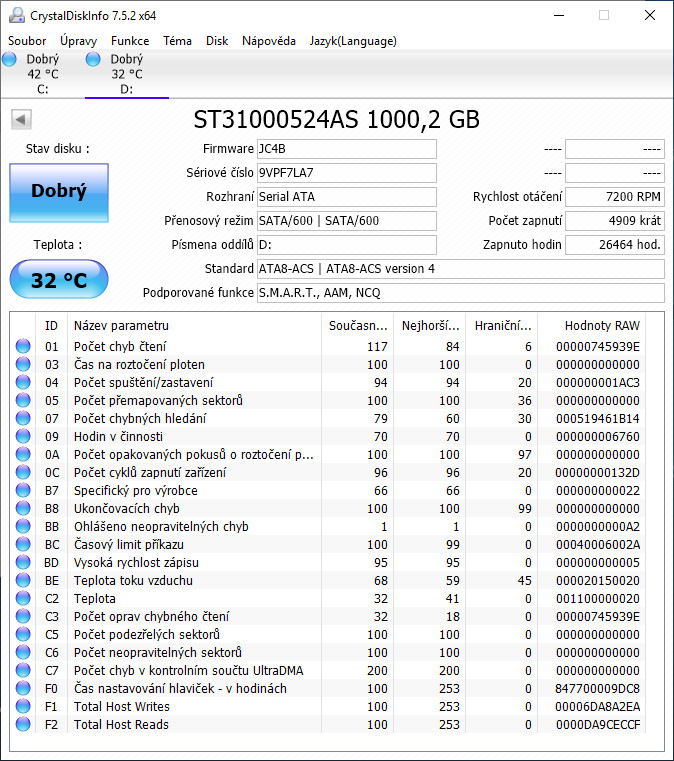Click the previous disk arrow icon
674x761 pixels.
(20, 120)
